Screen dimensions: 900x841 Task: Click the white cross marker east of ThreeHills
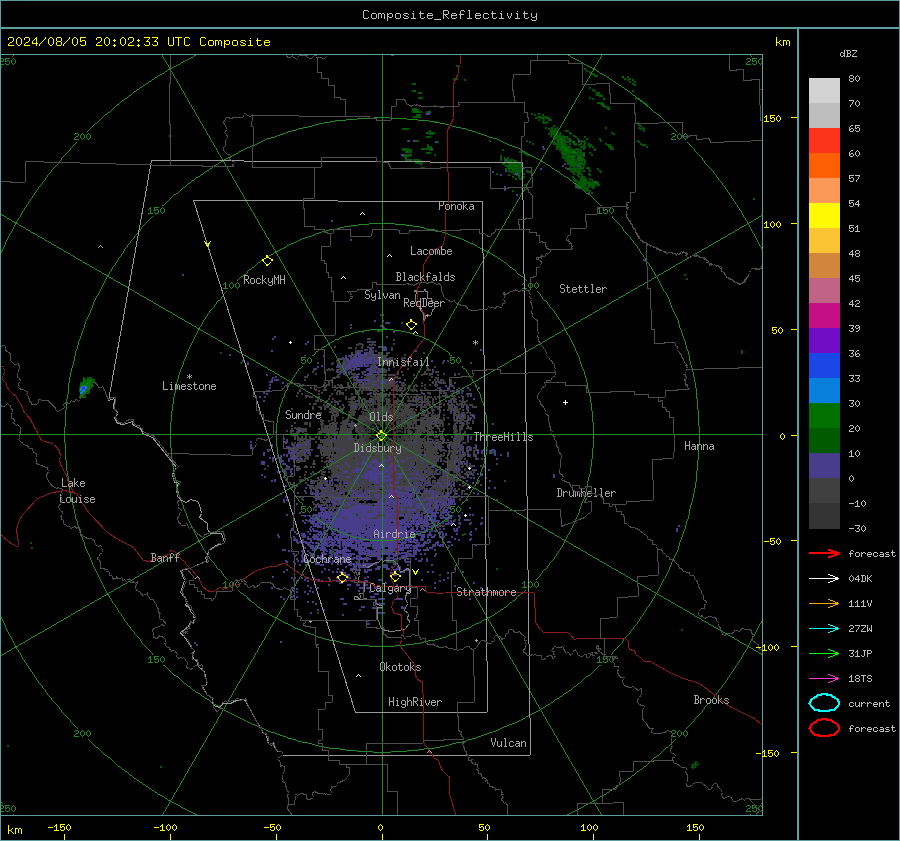tap(565, 402)
